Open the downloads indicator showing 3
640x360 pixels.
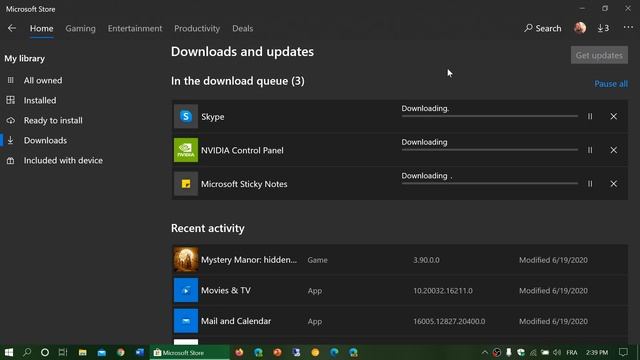coord(603,28)
